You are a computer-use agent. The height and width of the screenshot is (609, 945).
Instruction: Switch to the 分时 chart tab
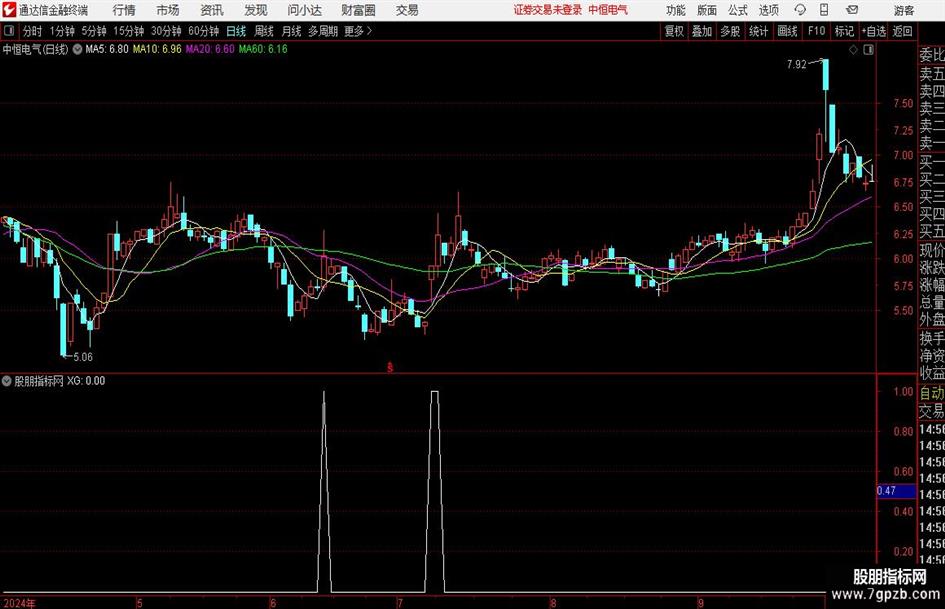pos(33,31)
